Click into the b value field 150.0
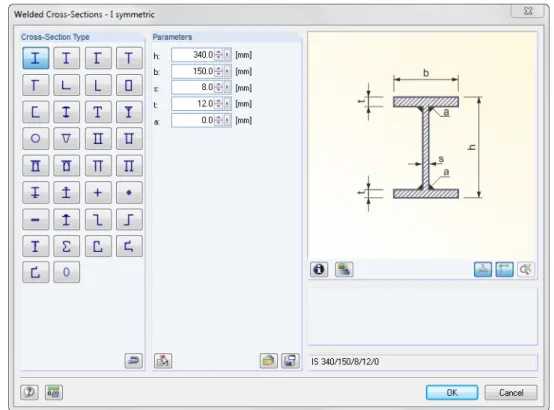This screenshot has width=554, height=410. pyautogui.click(x=193, y=71)
